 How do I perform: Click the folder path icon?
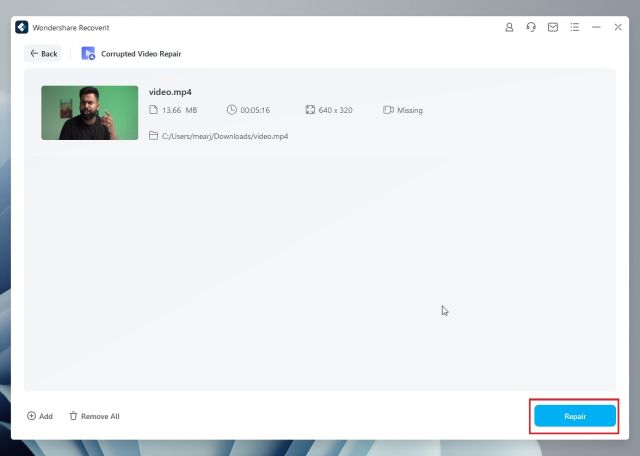pyautogui.click(x=153, y=136)
